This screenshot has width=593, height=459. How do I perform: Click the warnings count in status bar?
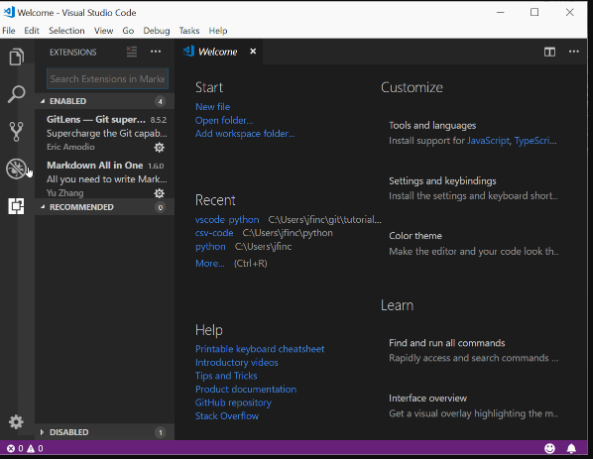pyautogui.click(x=35, y=448)
